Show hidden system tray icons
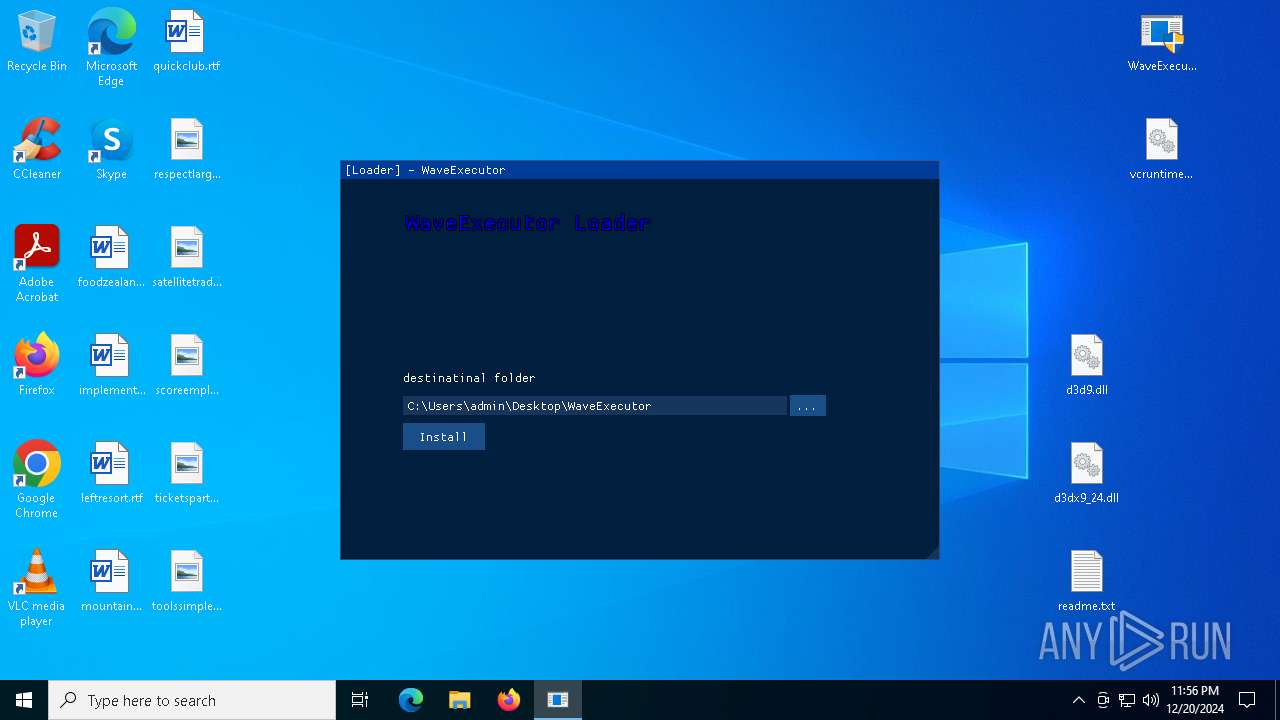The width and height of the screenshot is (1280, 720). coord(1078,700)
